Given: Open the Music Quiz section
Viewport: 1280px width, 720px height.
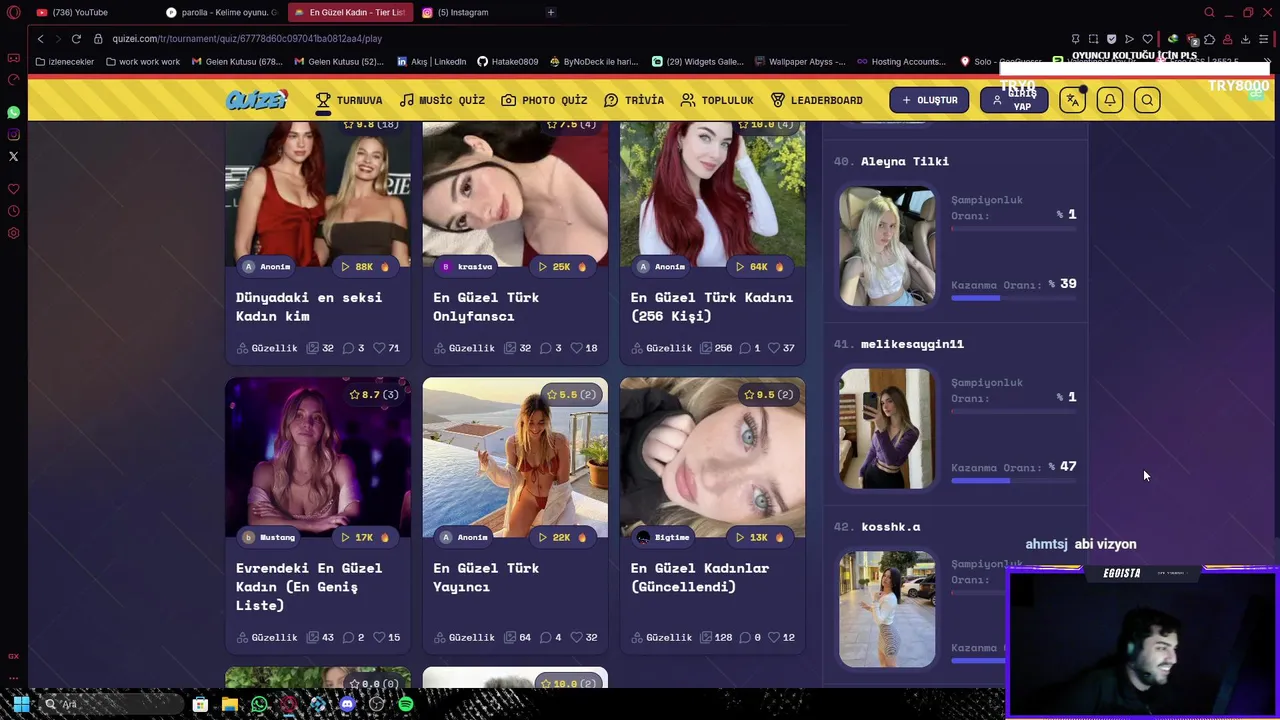Looking at the screenshot, I should (x=442, y=100).
